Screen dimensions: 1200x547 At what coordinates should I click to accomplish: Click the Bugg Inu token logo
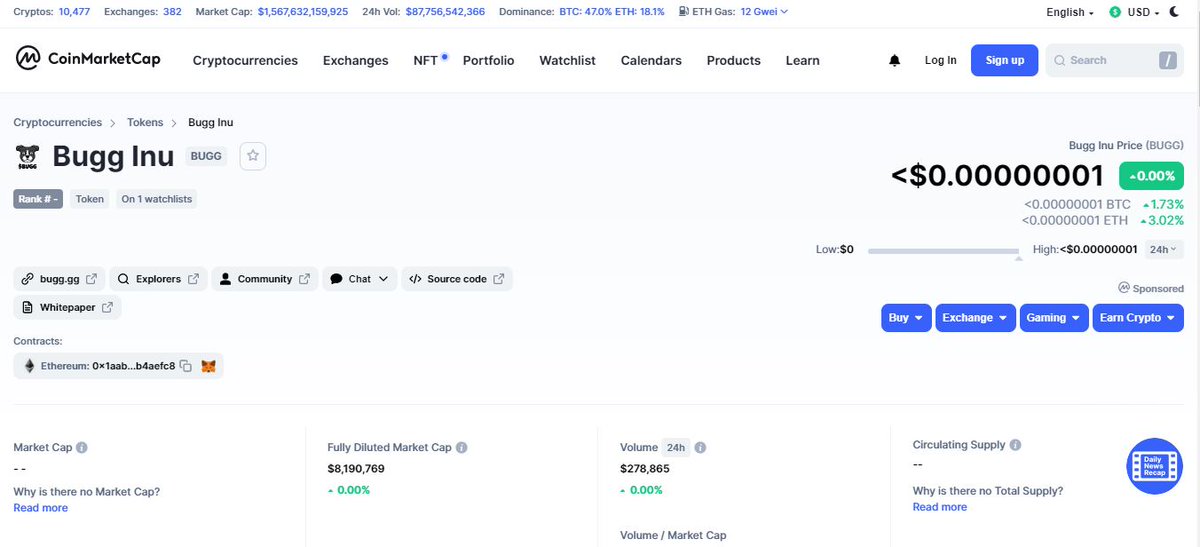point(27,156)
